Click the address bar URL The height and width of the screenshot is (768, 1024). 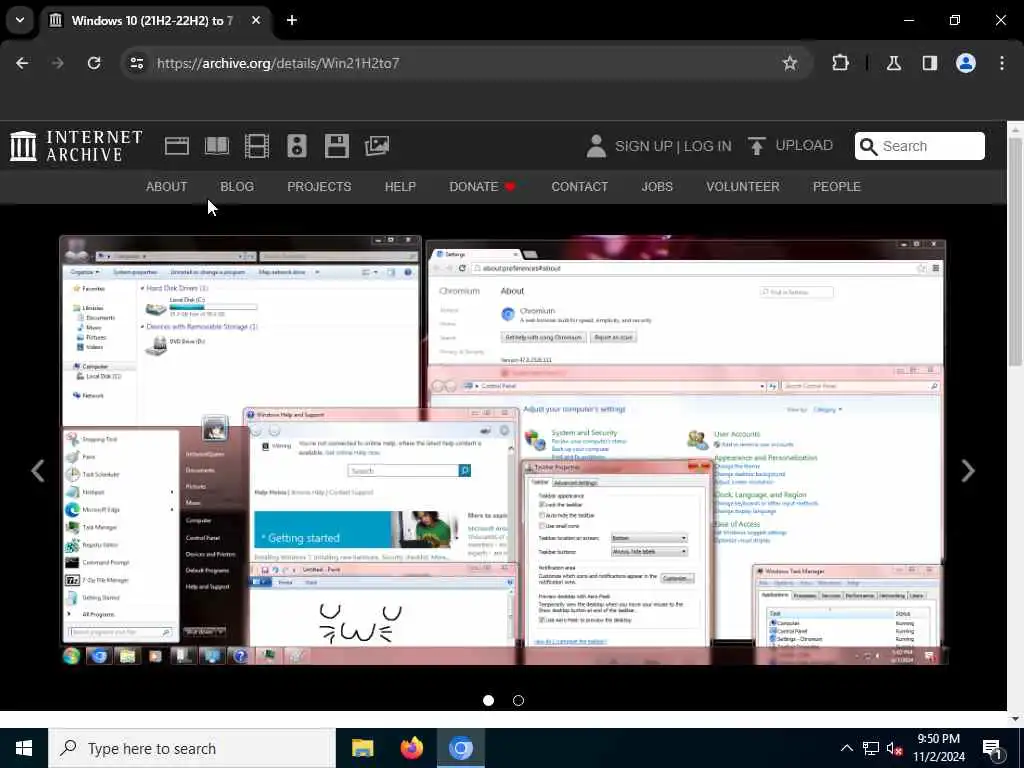pyautogui.click(x=278, y=63)
